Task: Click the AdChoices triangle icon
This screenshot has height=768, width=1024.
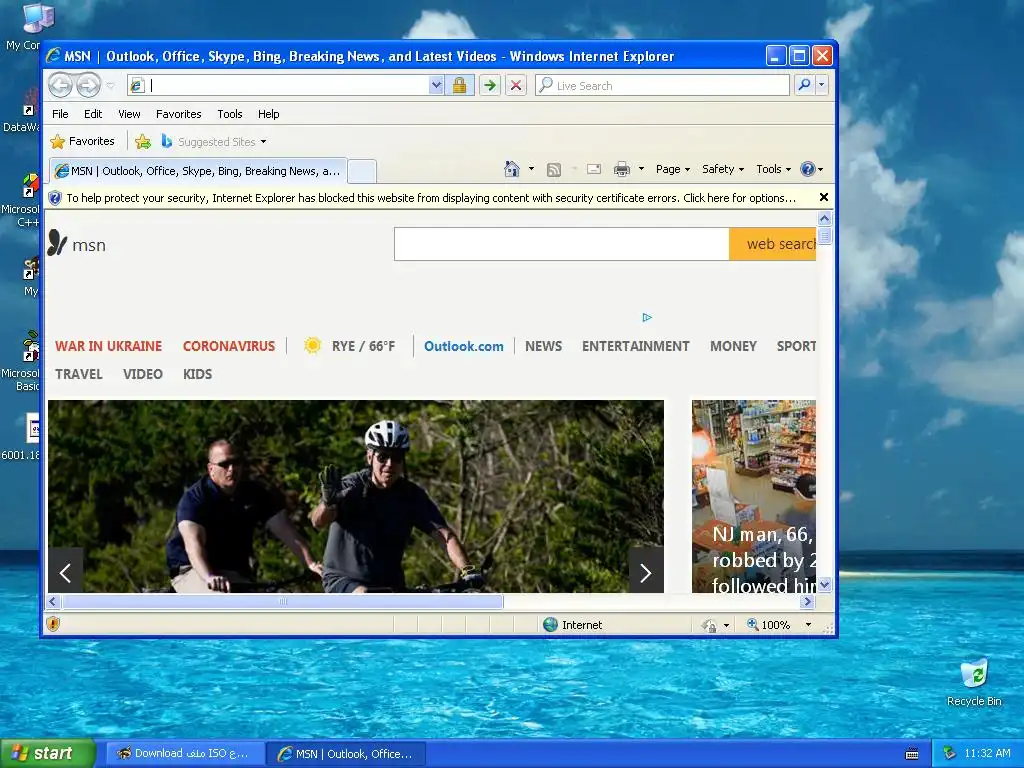Action: 647,317
